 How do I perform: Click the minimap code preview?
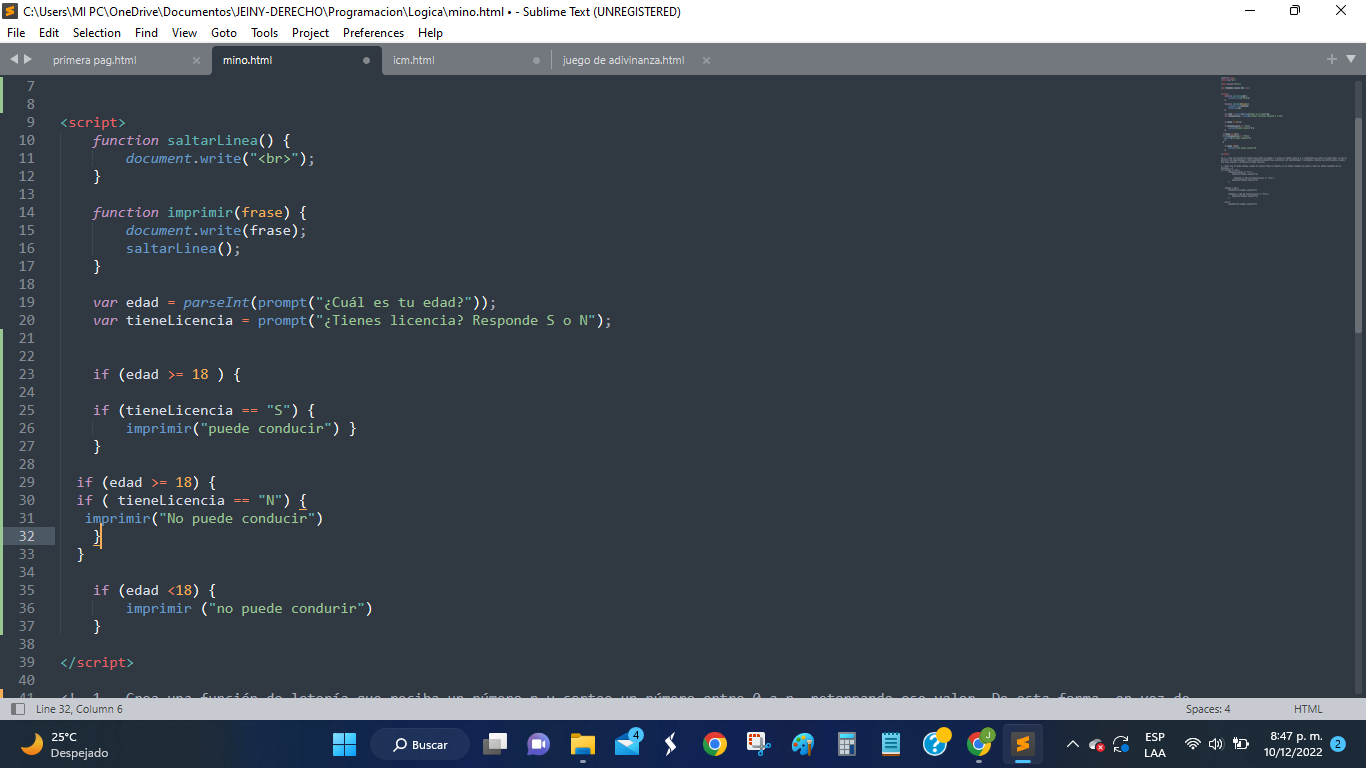(x=1285, y=140)
